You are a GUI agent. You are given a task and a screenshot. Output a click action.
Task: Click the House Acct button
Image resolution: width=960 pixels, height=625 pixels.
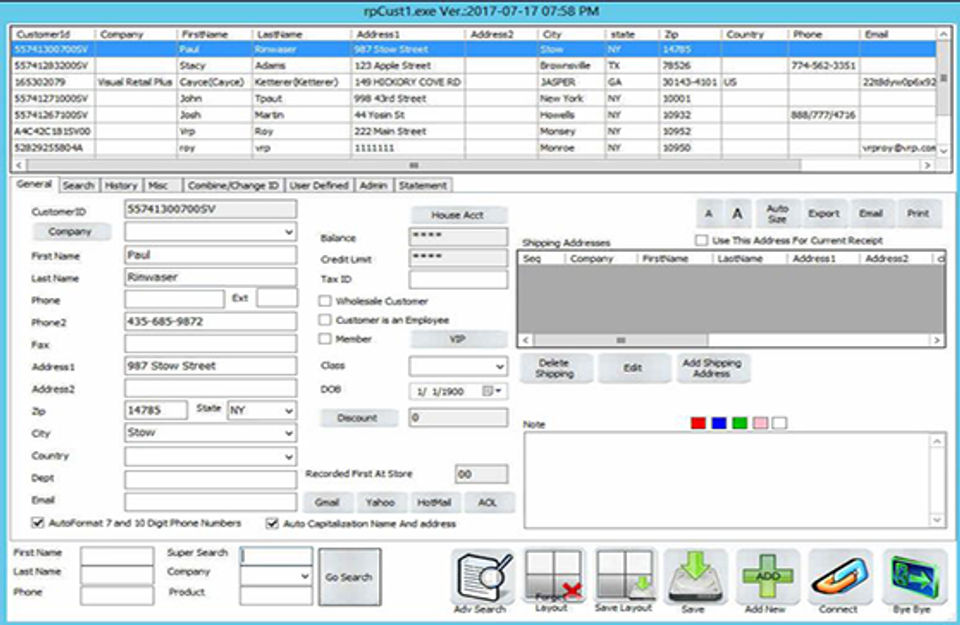458,215
